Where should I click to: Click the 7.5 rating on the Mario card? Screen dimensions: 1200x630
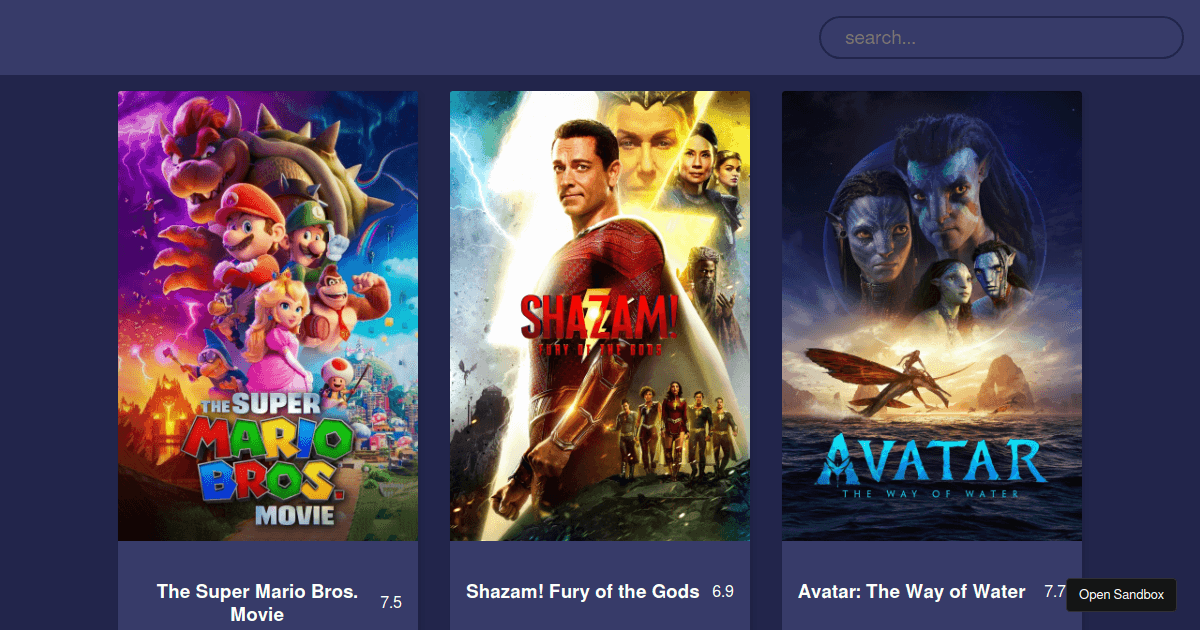pyautogui.click(x=391, y=603)
